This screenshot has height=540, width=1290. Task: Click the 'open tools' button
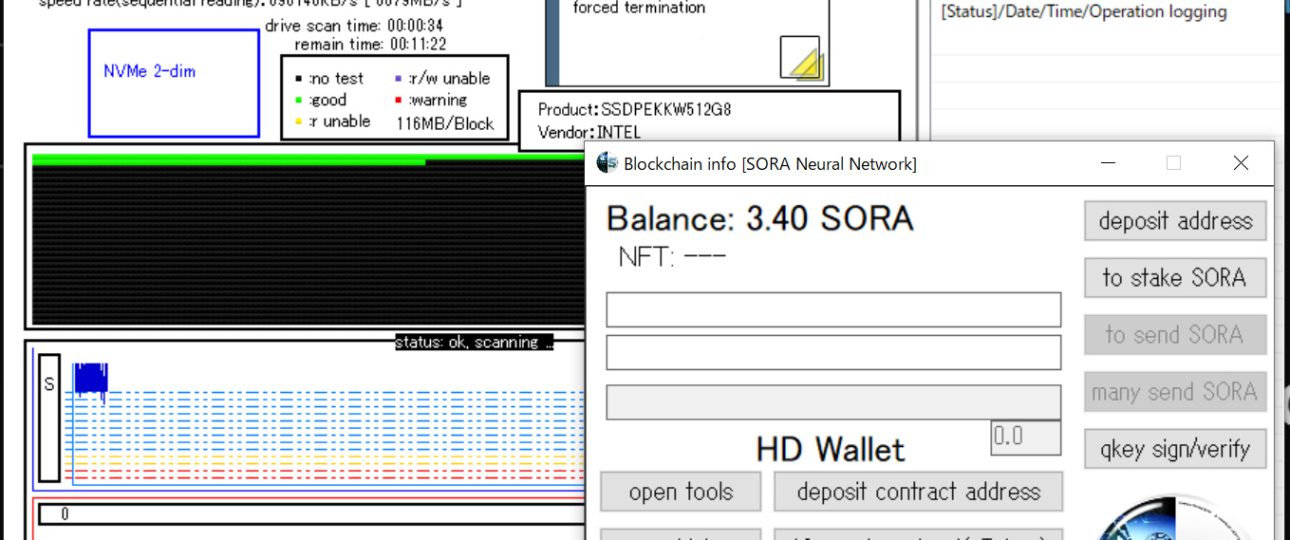click(x=681, y=492)
